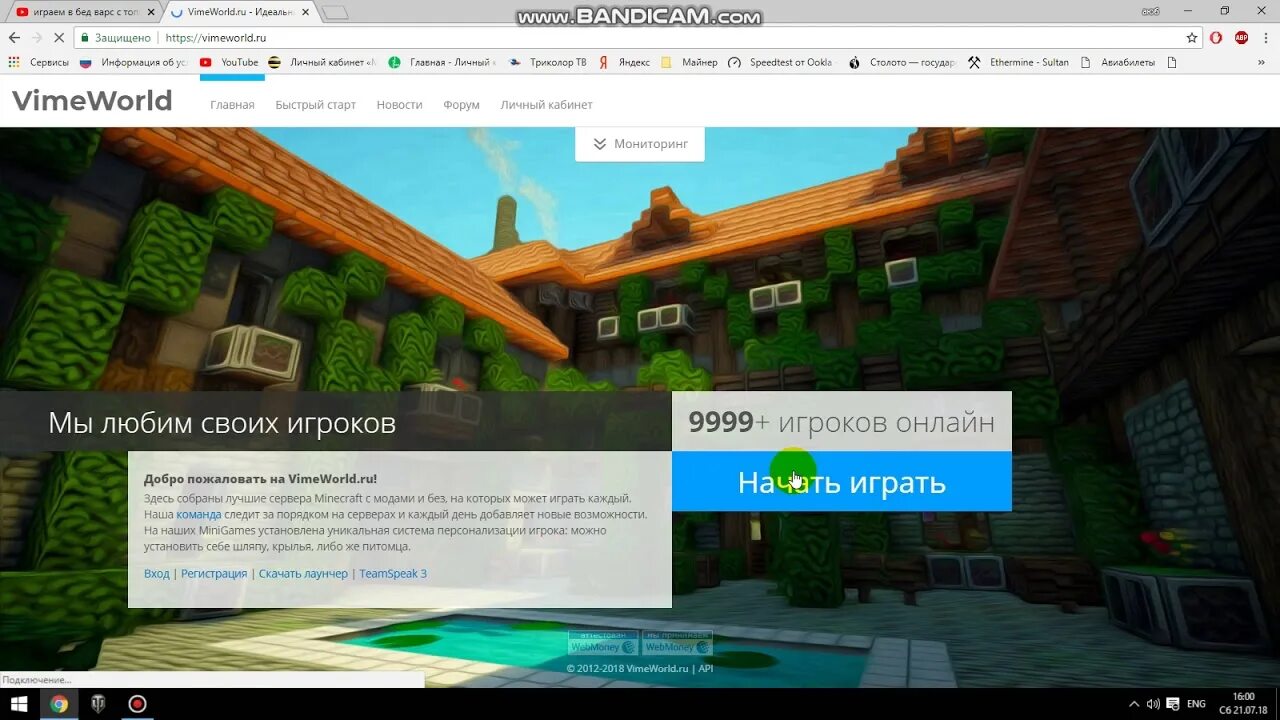Click the аттестован WebMoney badge
Screen dimensions: 1280x720
603,642
